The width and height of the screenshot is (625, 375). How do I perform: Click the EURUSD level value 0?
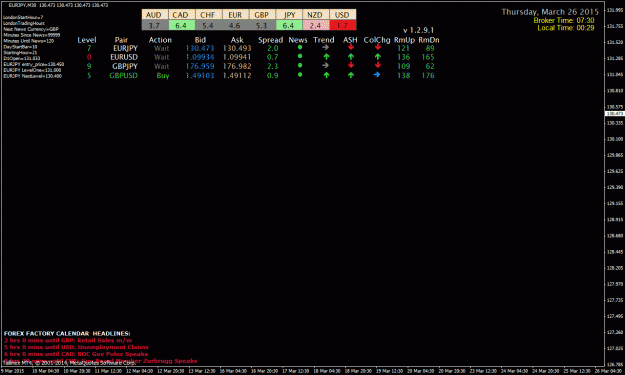pos(89,57)
